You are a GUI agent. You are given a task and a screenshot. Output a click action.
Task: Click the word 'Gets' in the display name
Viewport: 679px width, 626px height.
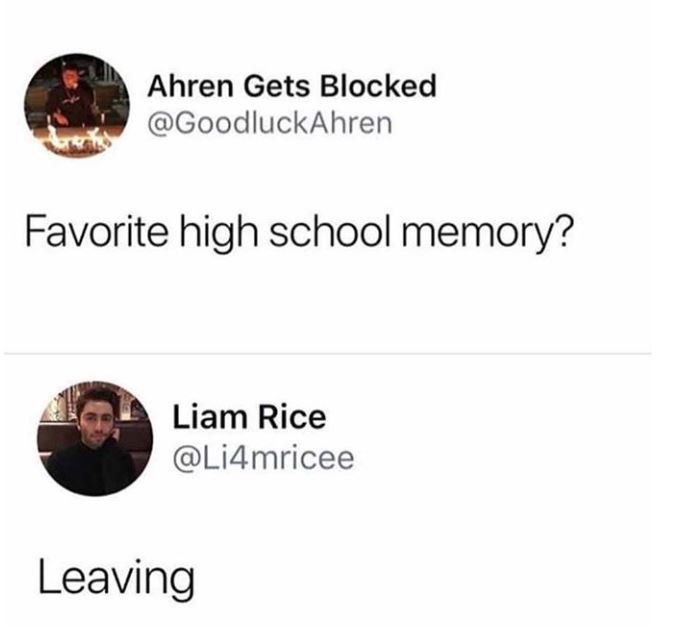click(x=276, y=86)
